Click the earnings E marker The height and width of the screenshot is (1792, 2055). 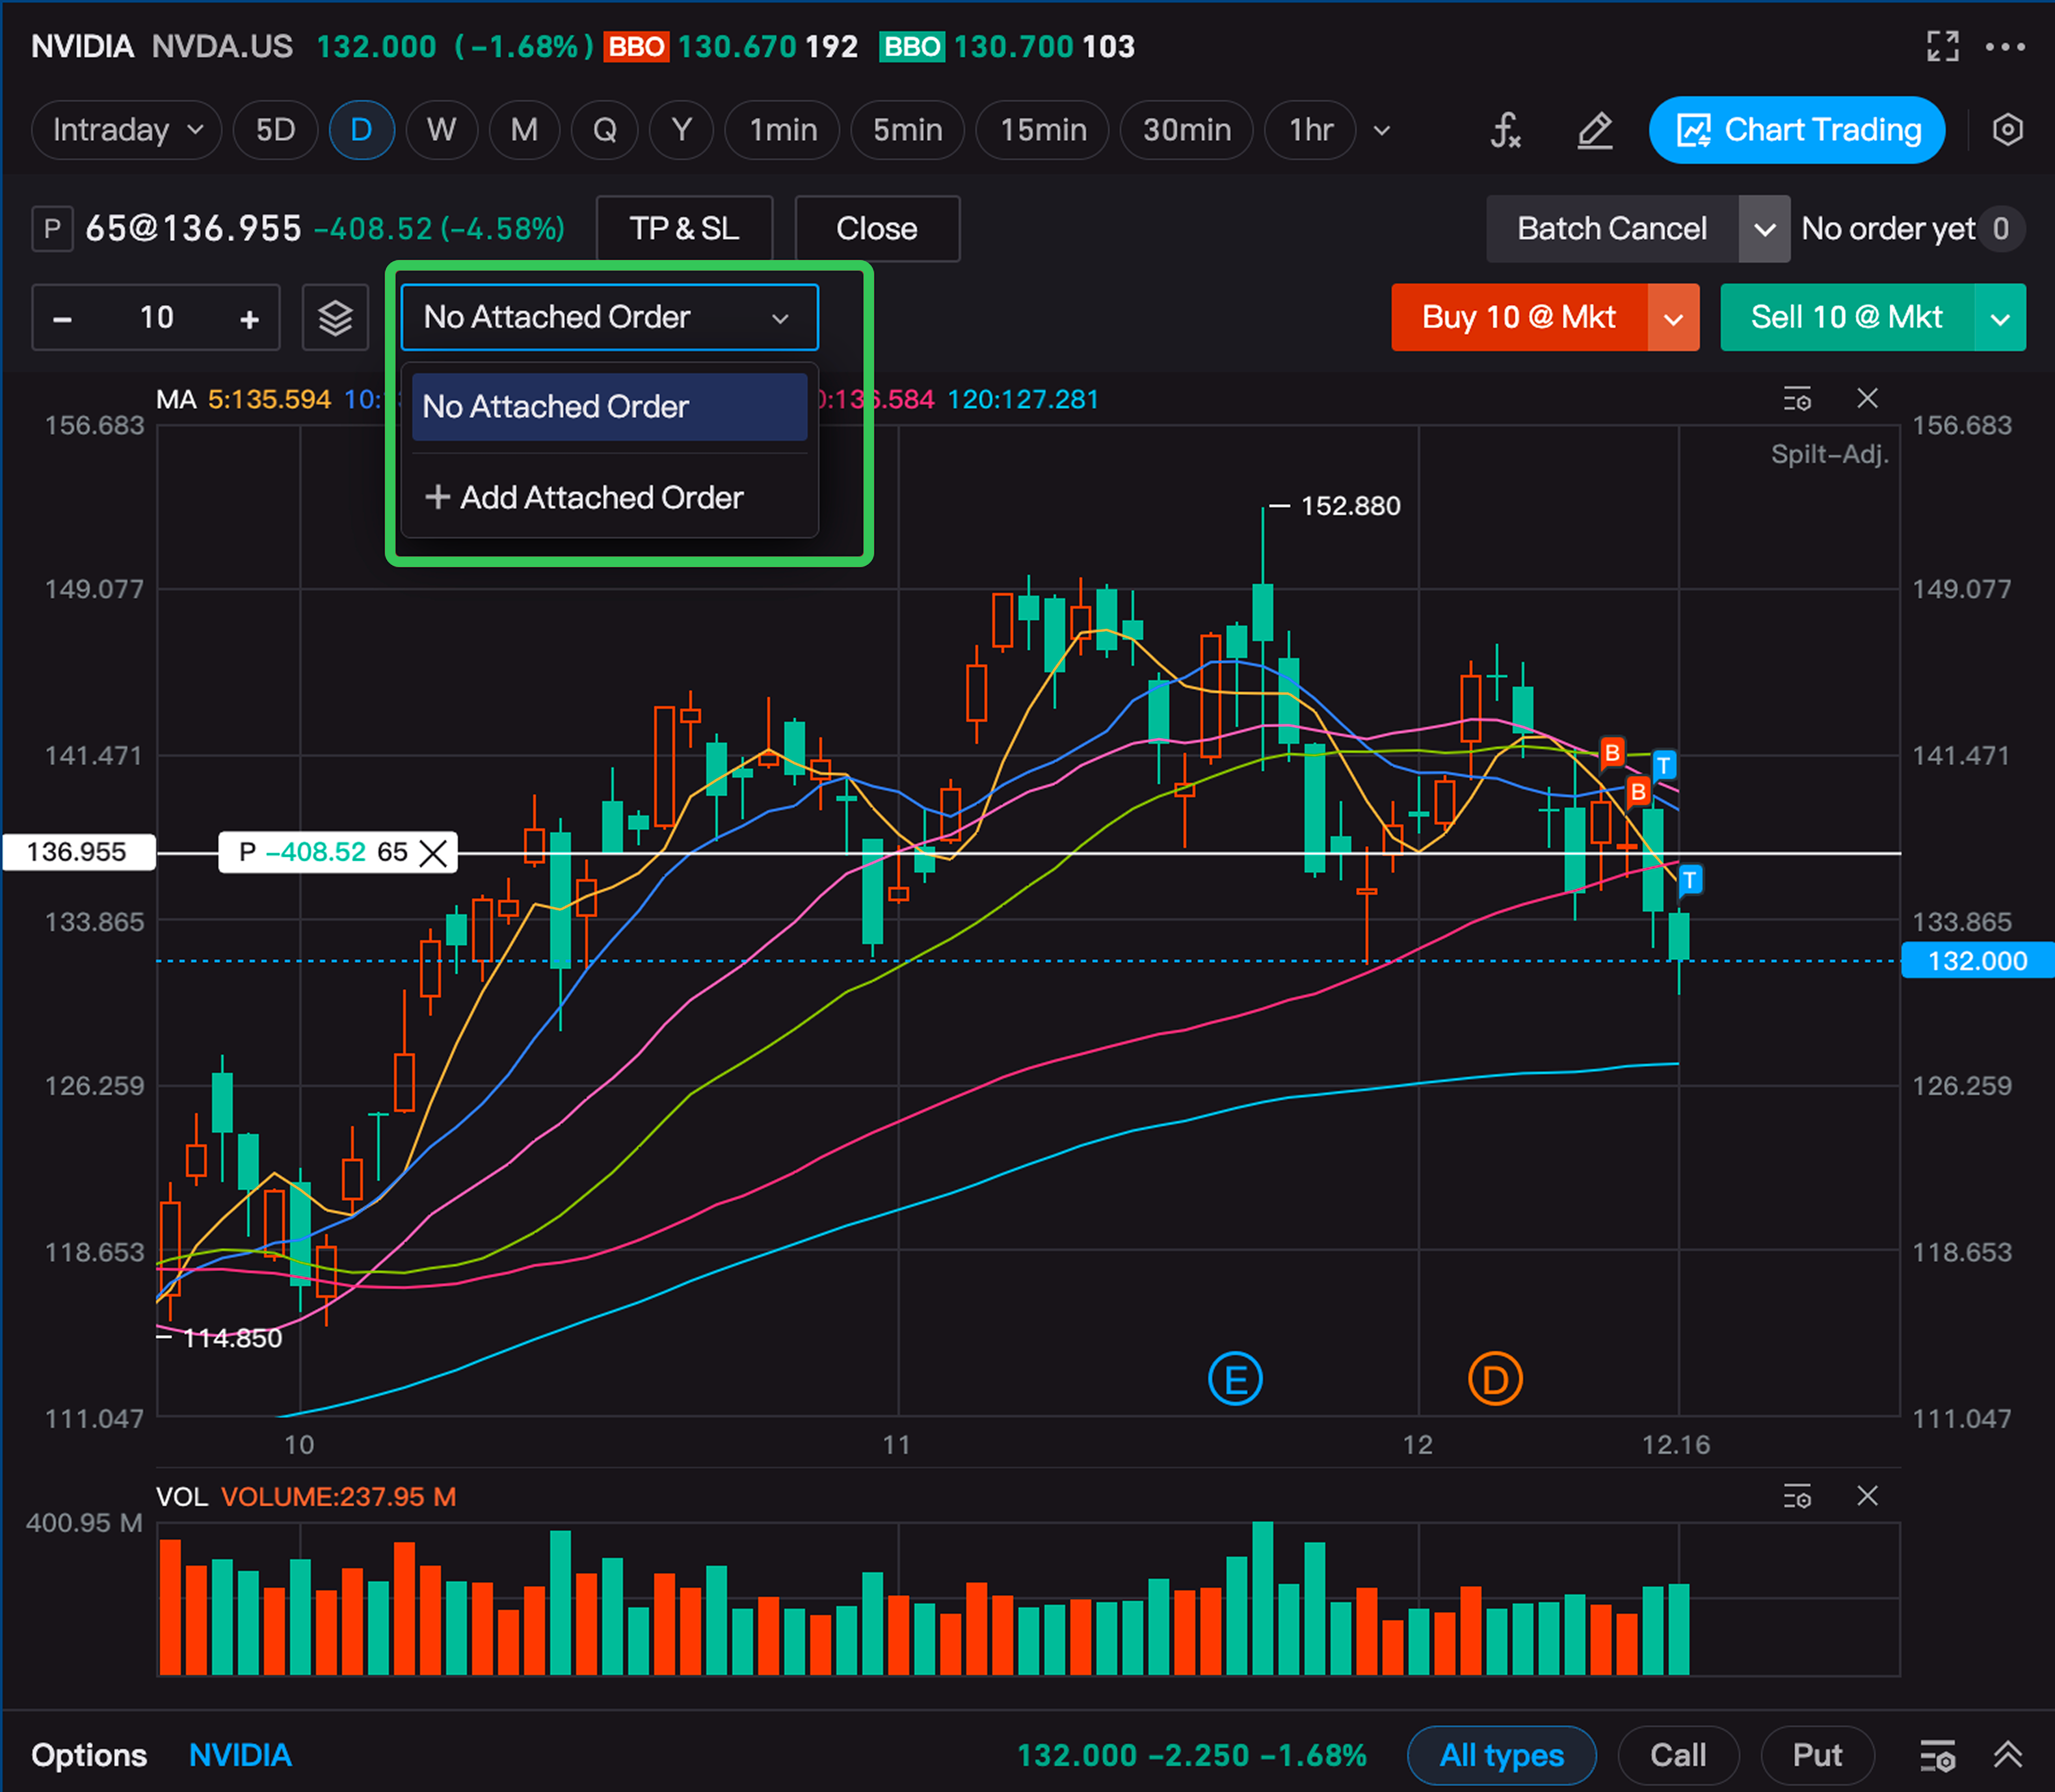point(1235,1379)
